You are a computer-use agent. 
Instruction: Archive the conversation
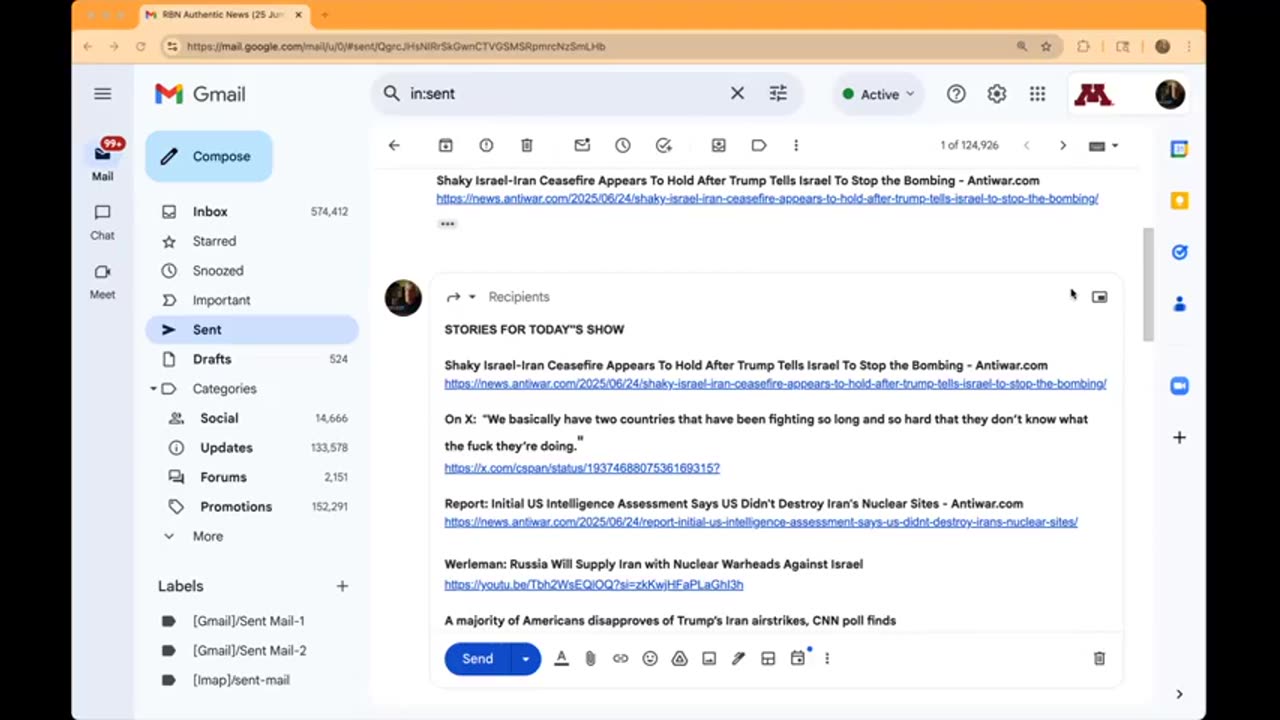point(446,145)
